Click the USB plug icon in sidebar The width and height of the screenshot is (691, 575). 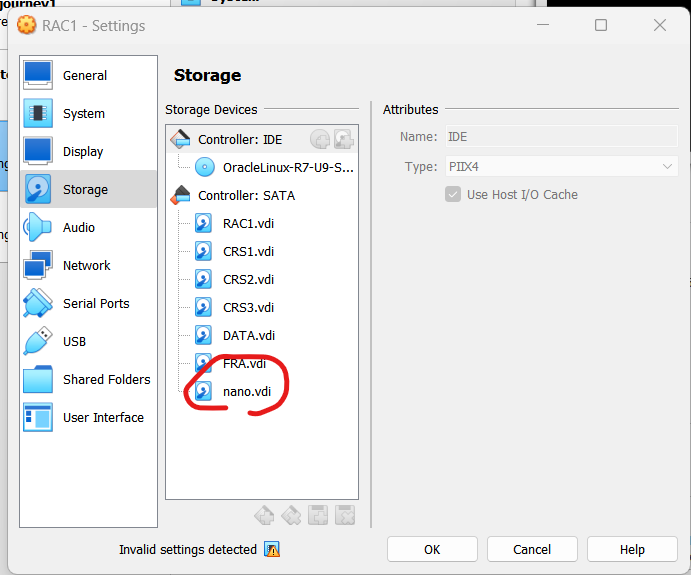point(38,341)
